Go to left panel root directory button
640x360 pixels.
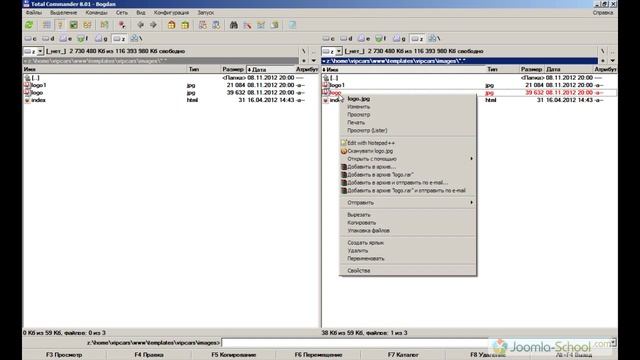303,51
